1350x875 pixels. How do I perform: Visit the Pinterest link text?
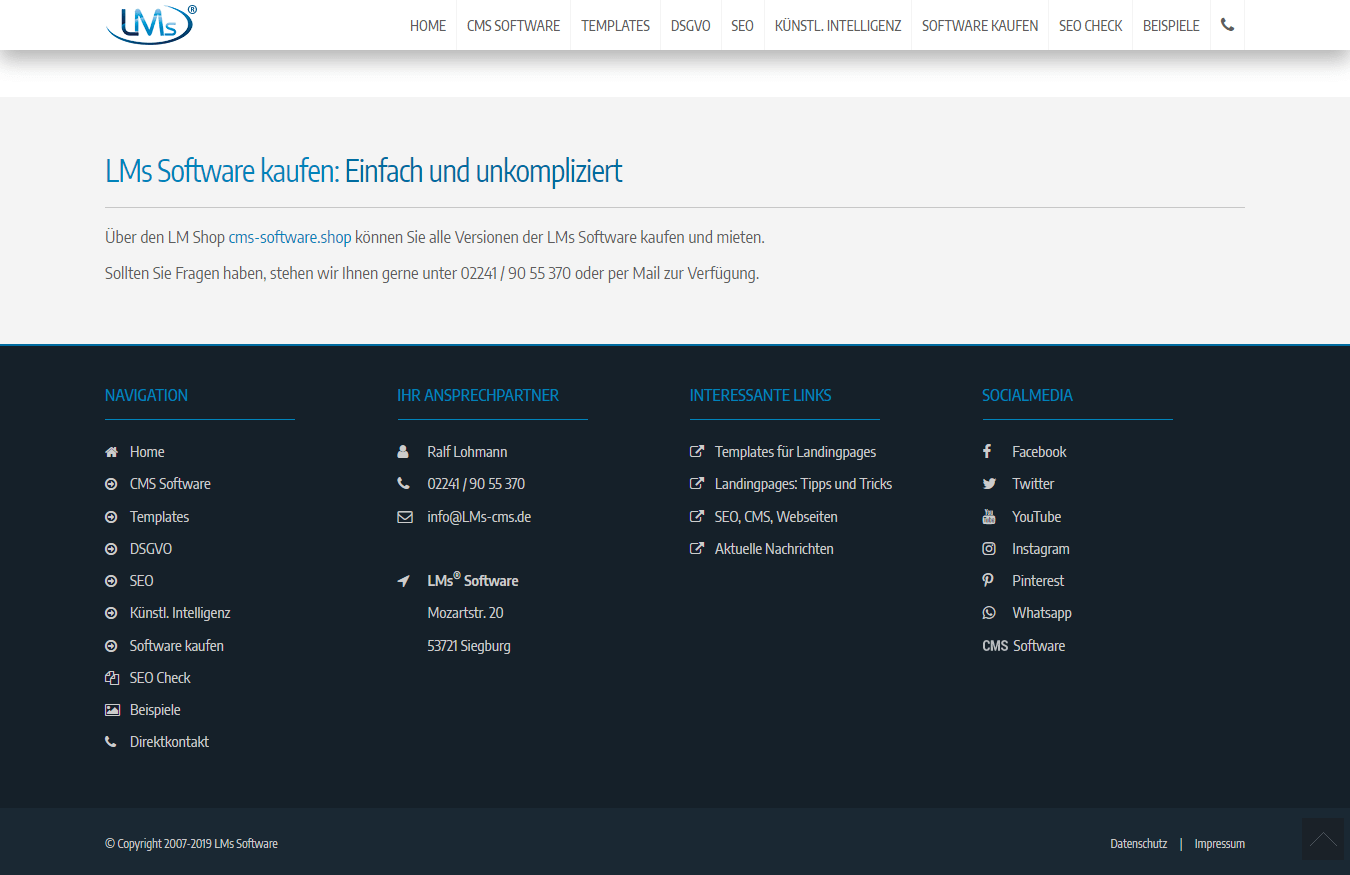[1038, 581]
